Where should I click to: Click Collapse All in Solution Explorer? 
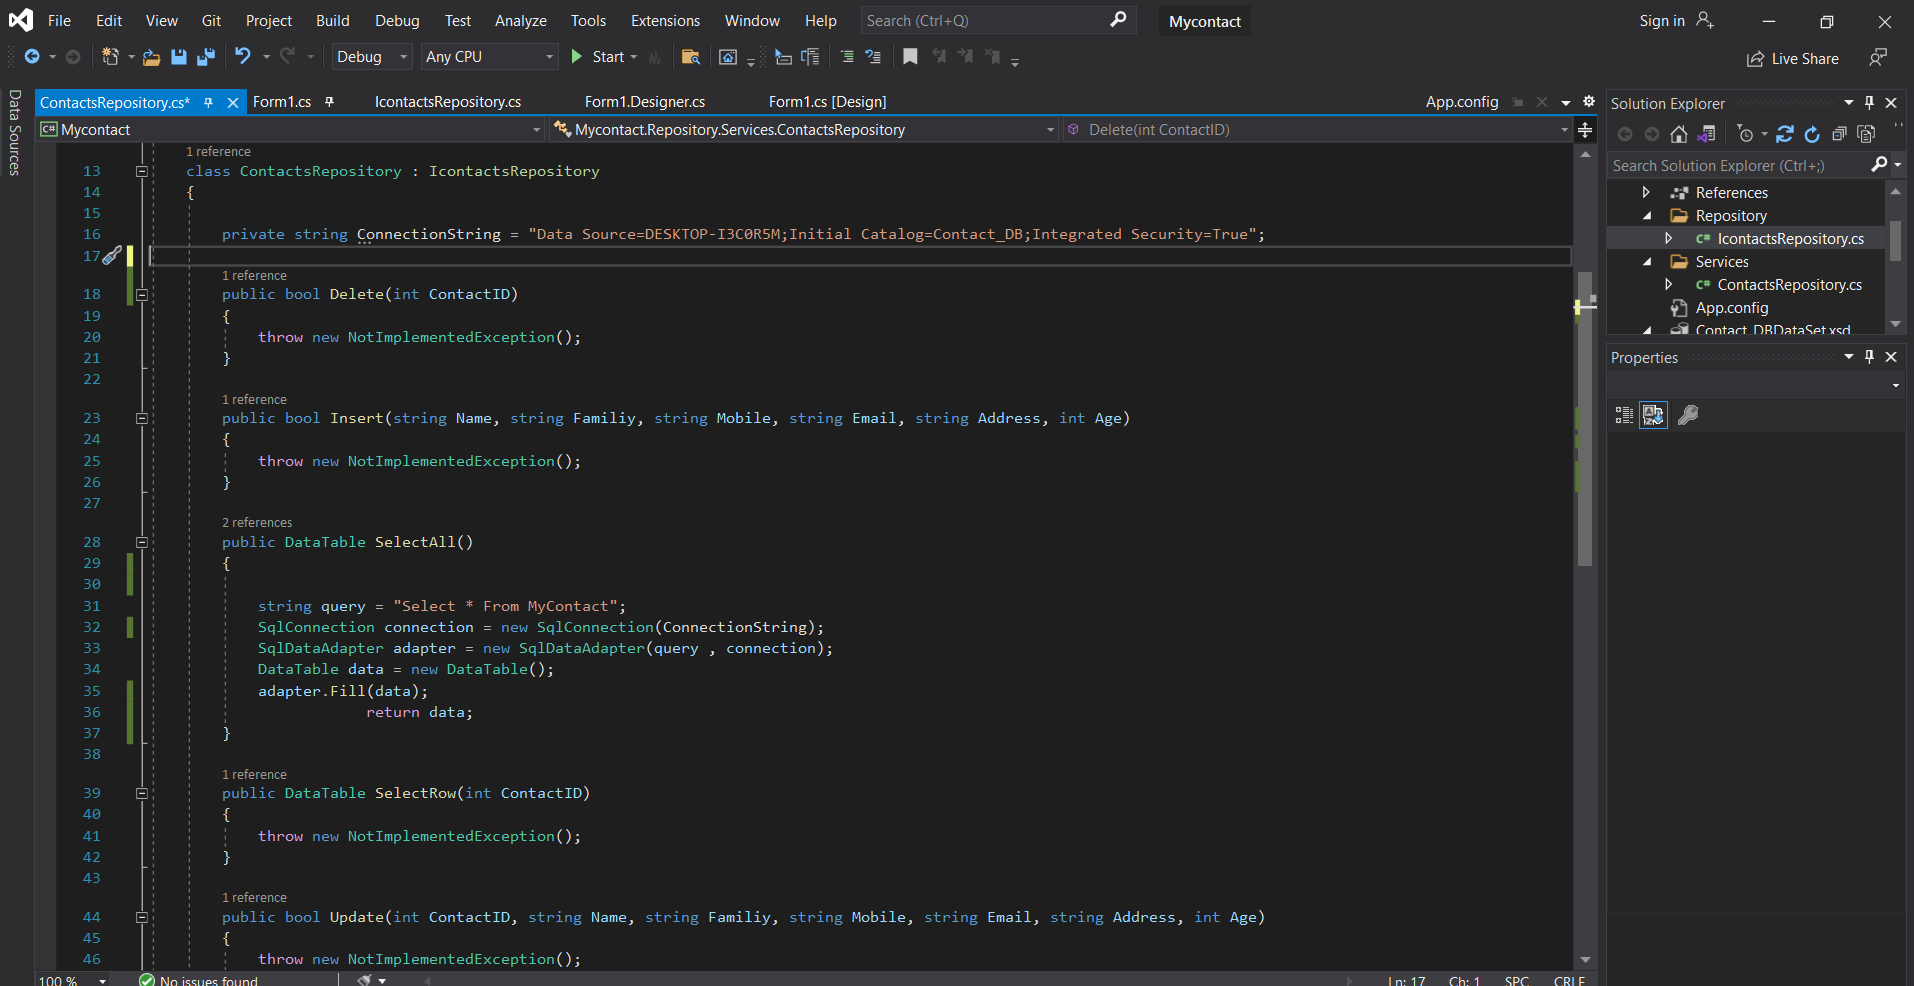click(x=1839, y=134)
